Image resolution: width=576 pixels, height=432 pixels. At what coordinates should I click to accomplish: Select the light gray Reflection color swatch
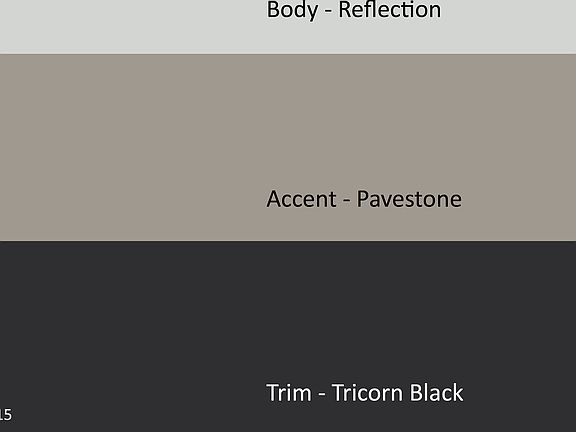pyautogui.click(x=288, y=27)
